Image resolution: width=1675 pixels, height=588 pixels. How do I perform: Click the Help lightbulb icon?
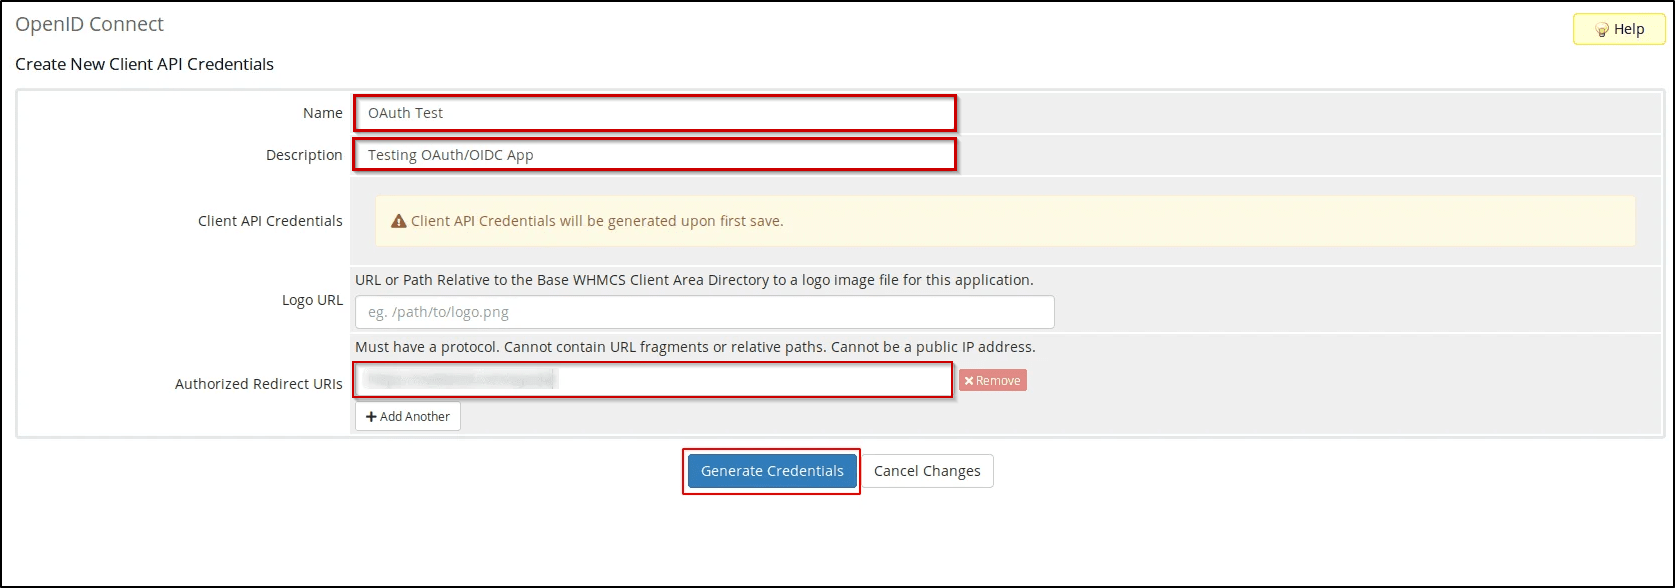pos(1604,29)
